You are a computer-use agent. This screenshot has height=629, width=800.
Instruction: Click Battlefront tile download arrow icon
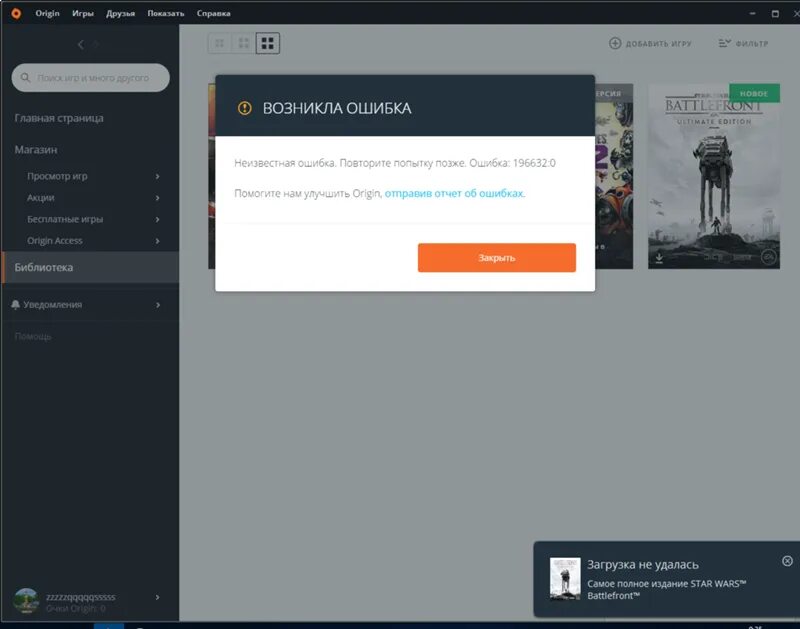(659, 258)
